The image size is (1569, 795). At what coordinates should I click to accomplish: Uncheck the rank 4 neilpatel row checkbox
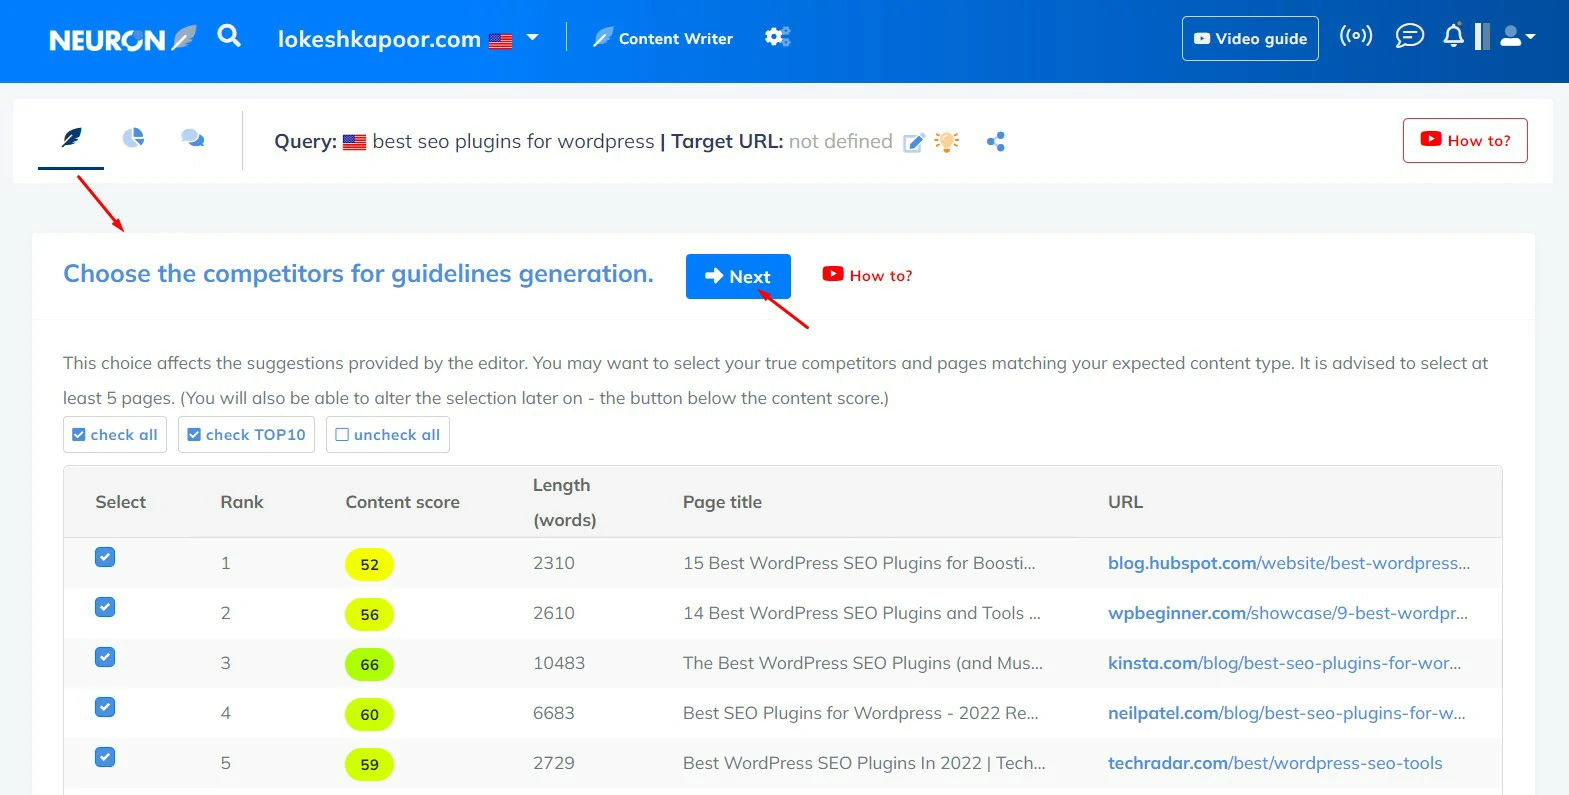coord(105,707)
